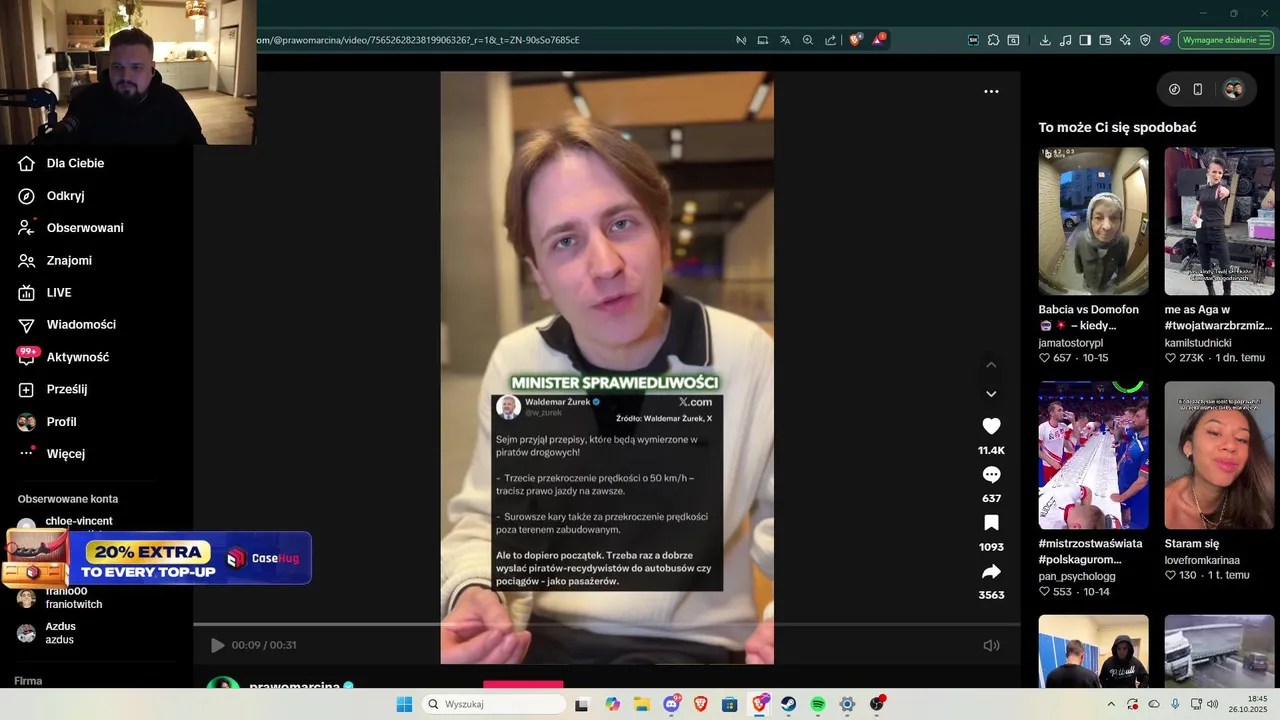Open followed account chloe-vincent
Image resolution: width=1280 pixels, height=720 pixels.
tap(78, 521)
